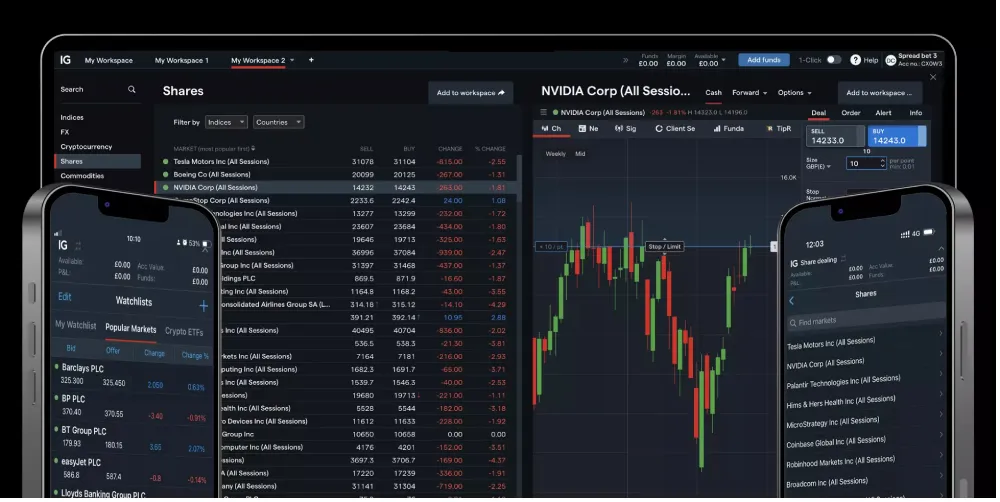Open the Help question mark icon
This screenshot has width=1000, height=502.
(x=855, y=60)
